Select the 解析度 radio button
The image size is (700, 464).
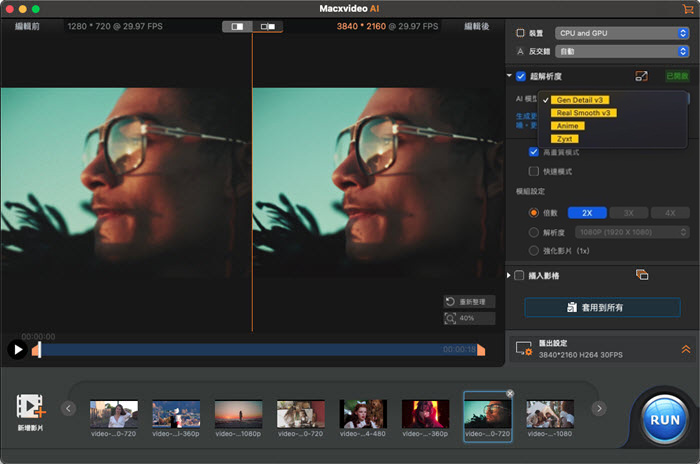coord(534,231)
